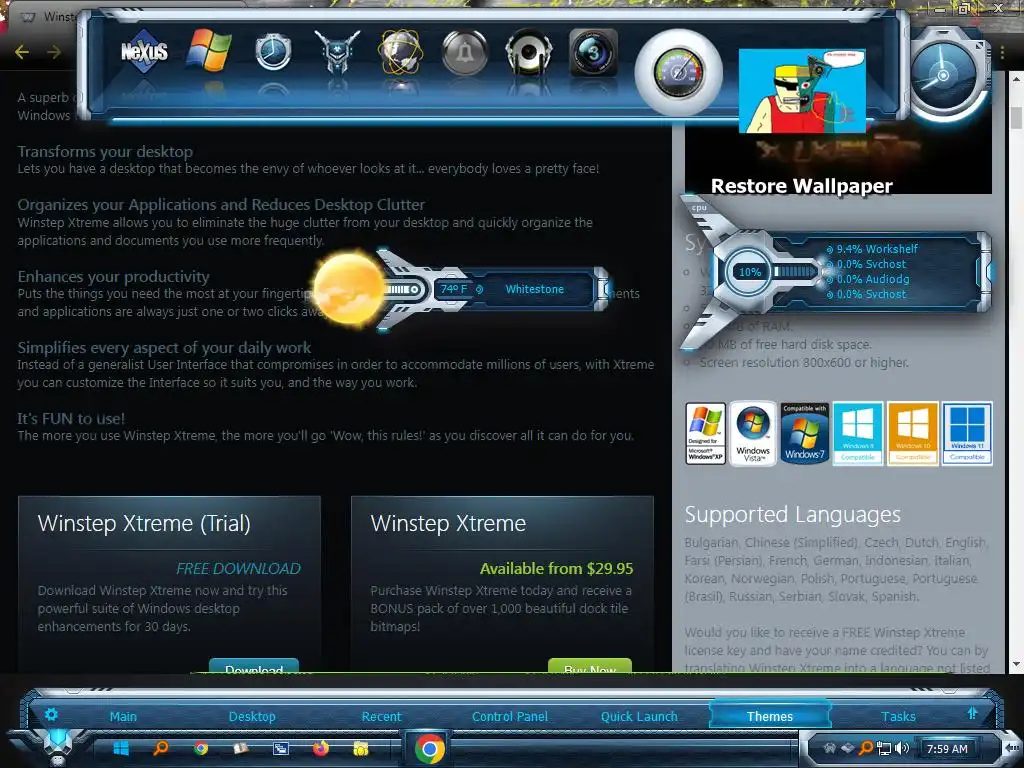Click the Windows Vista compatibility badge
The height and width of the screenshot is (768, 1024).
click(x=753, y=434)
